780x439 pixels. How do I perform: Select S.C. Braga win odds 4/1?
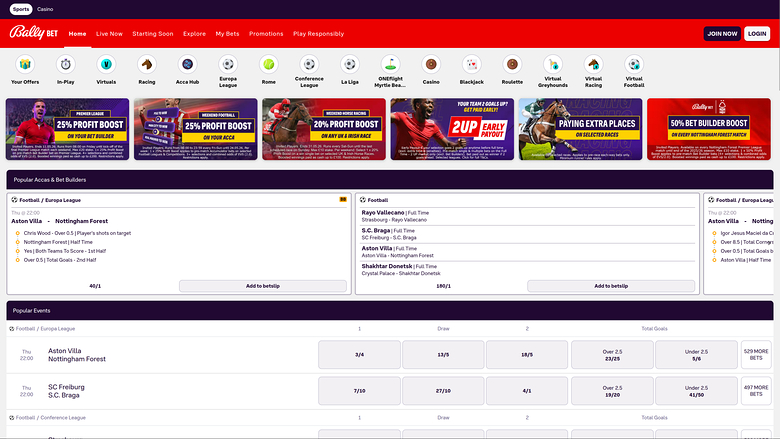(527, 391)
